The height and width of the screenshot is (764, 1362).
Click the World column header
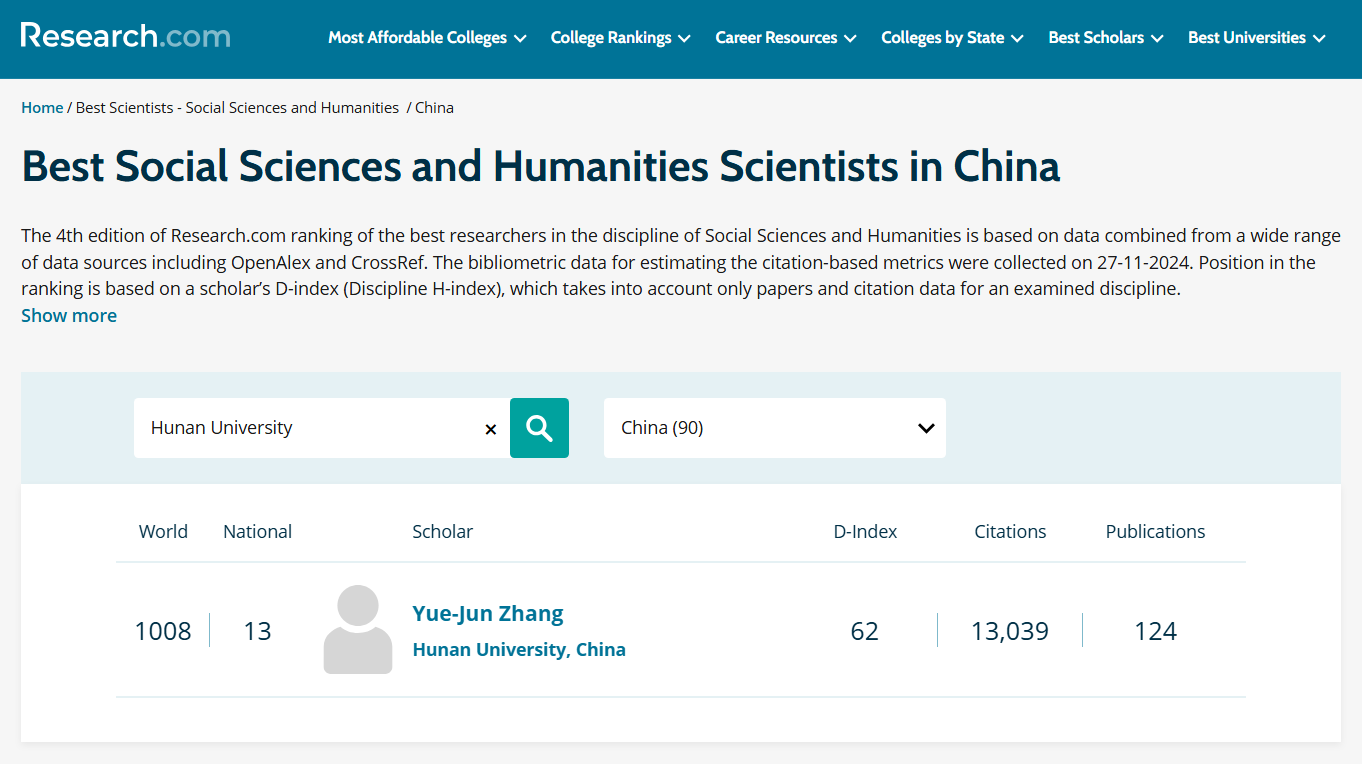(163, 532)
